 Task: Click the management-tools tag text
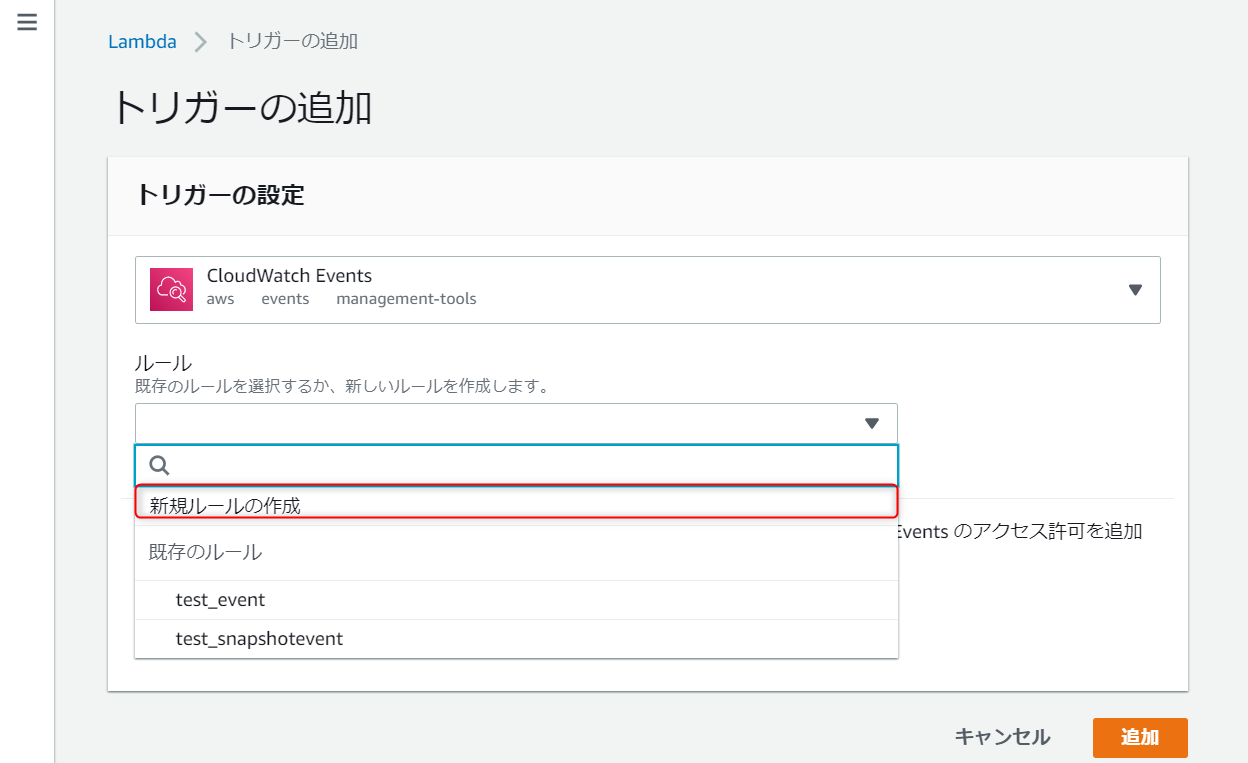tap(406, 299)
